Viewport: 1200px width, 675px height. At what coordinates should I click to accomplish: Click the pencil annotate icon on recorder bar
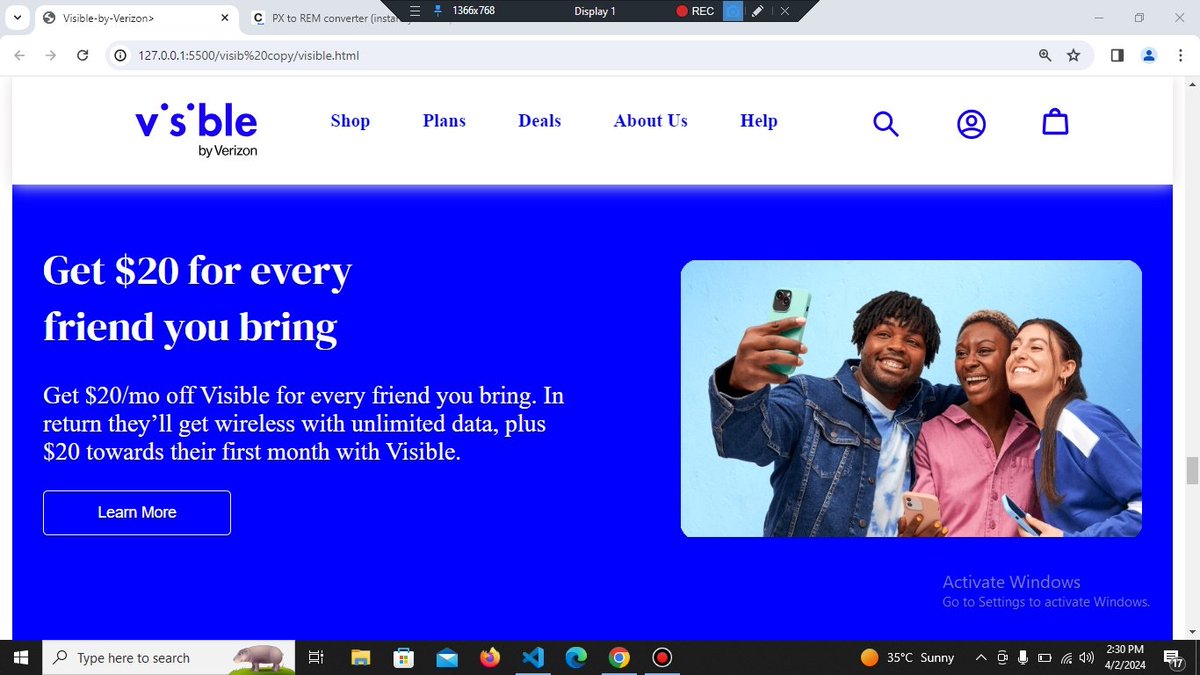click(758, 11)
